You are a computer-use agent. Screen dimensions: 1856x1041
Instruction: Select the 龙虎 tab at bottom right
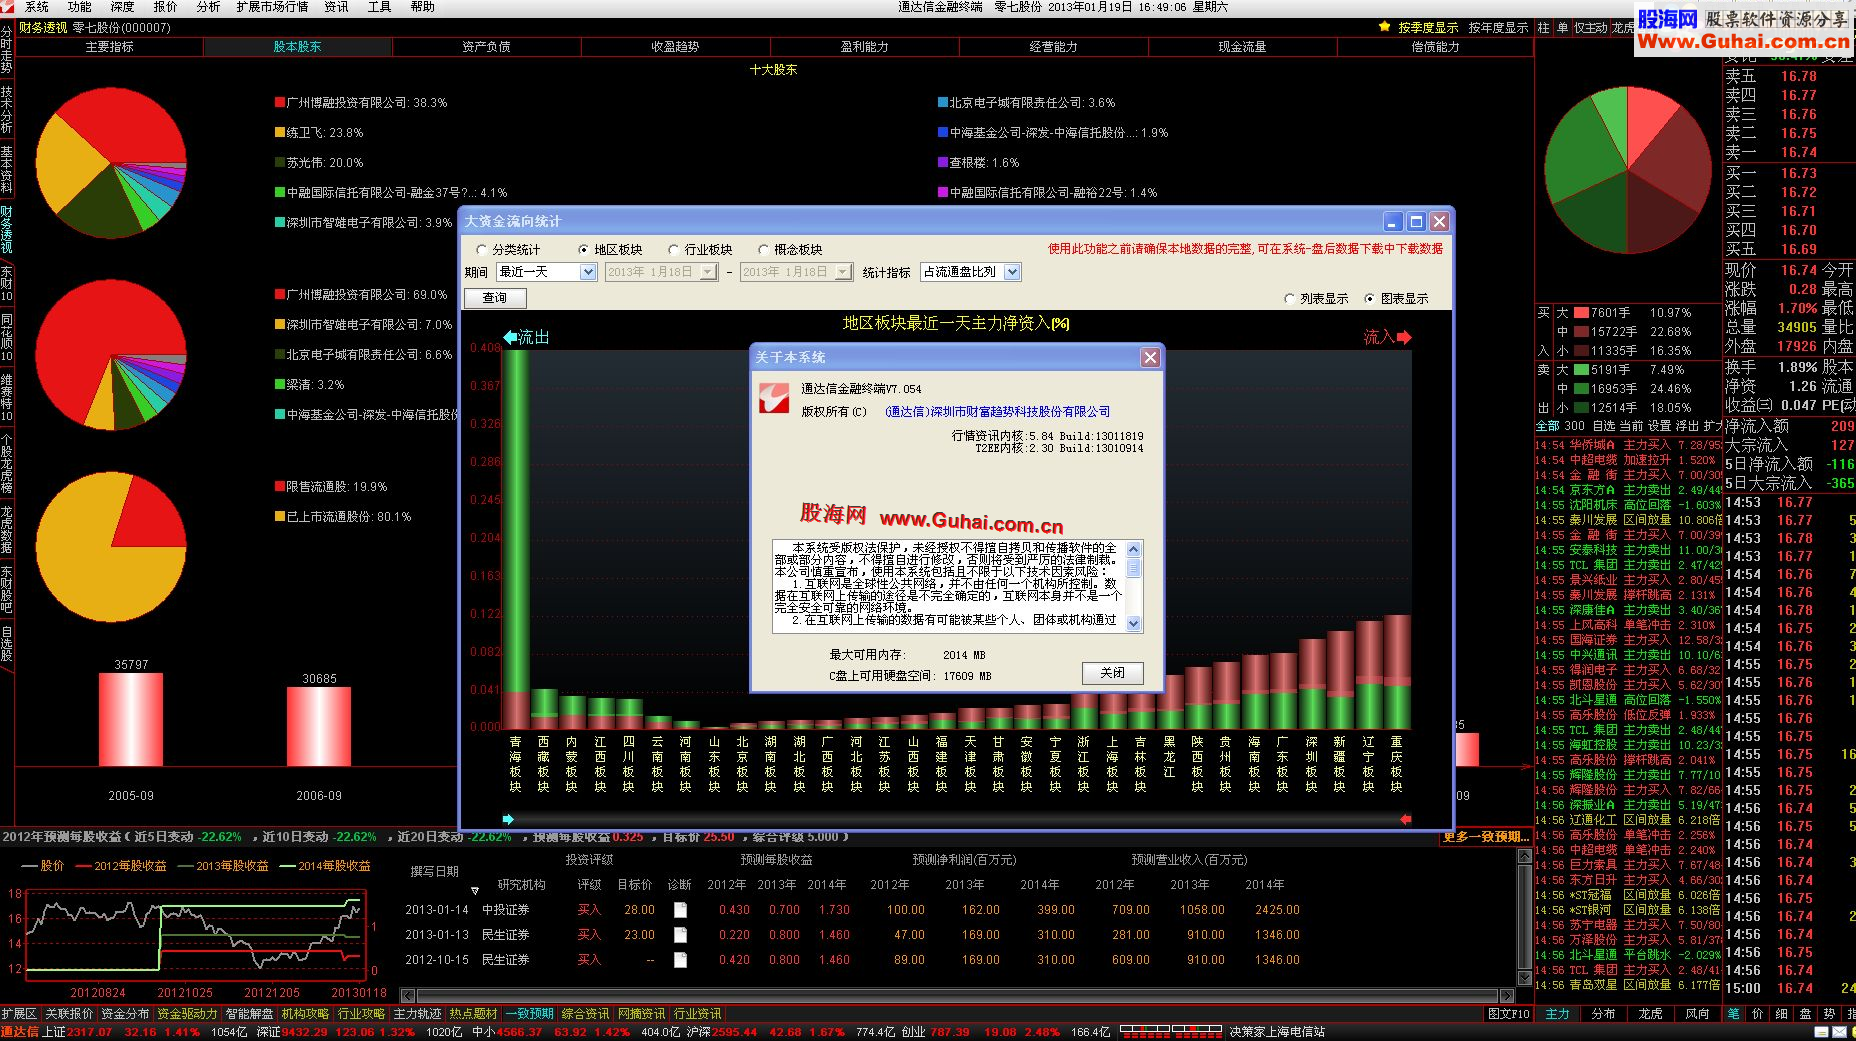coord(1651,1014)
